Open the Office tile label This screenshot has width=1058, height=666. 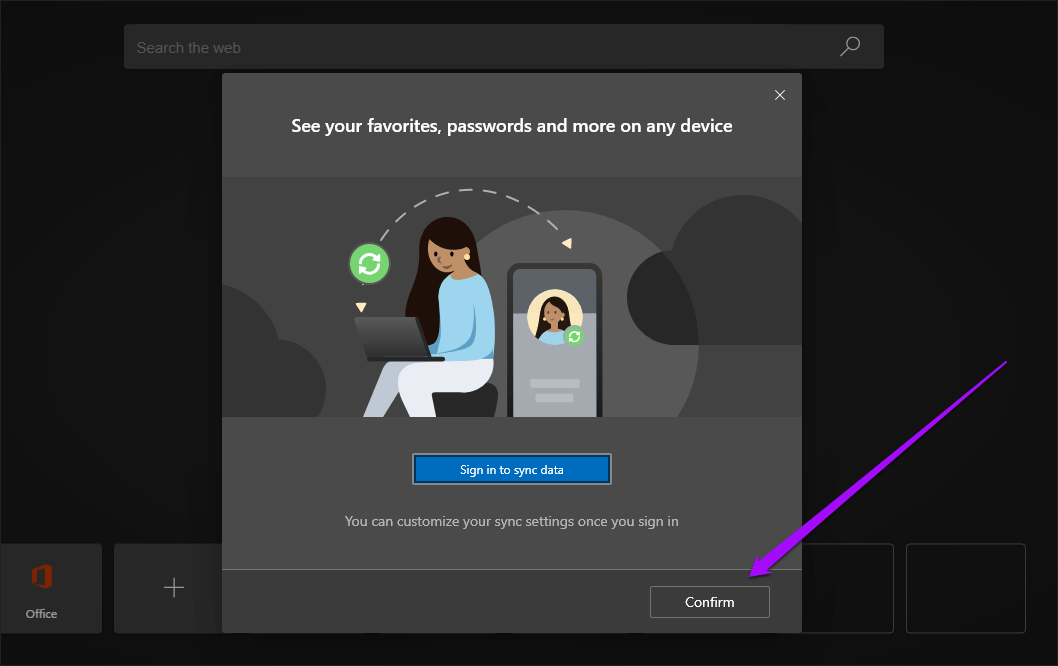pos(41,614)
